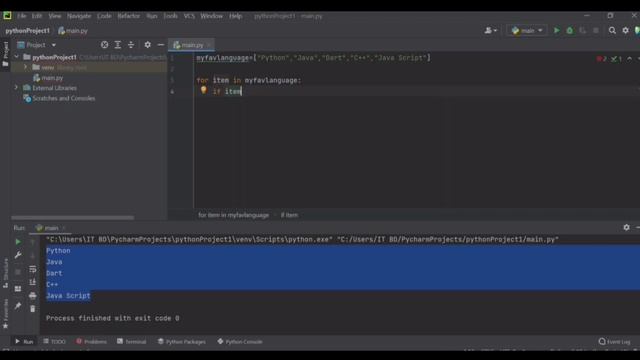
Task: Open the Tools menu
Action: coord(170,16)
